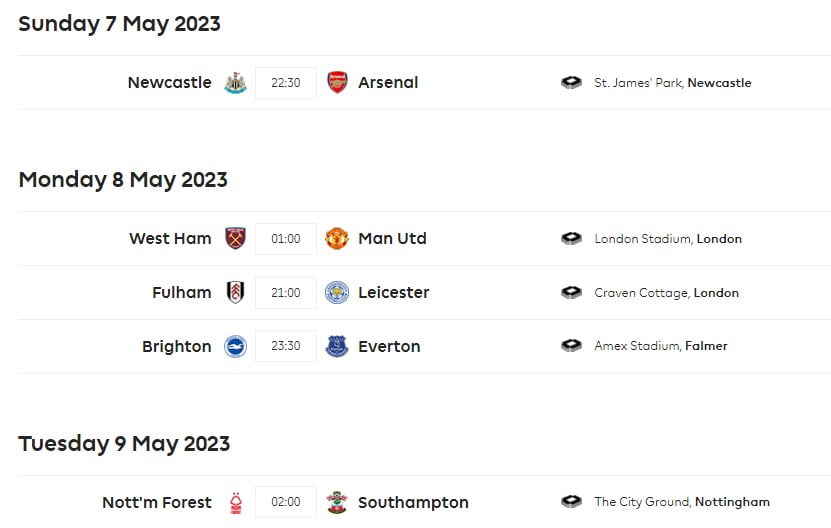Screen dimensions: 831x528
Task: Open the Southampton team name link
Action: [x=413, y=503]
